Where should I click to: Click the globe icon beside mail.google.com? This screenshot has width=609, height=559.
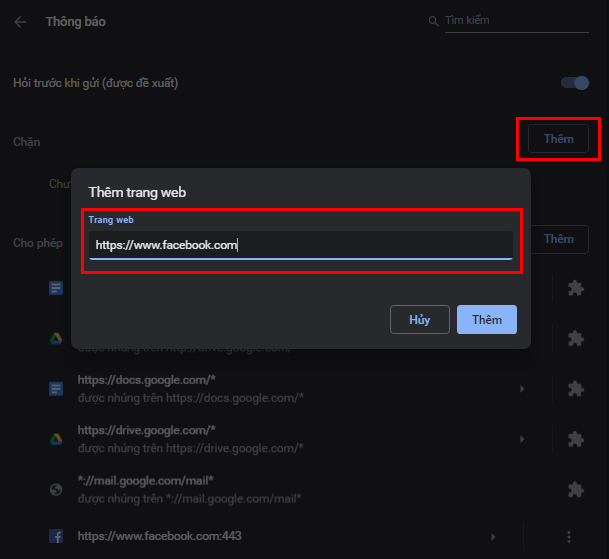tap(56, 489)
